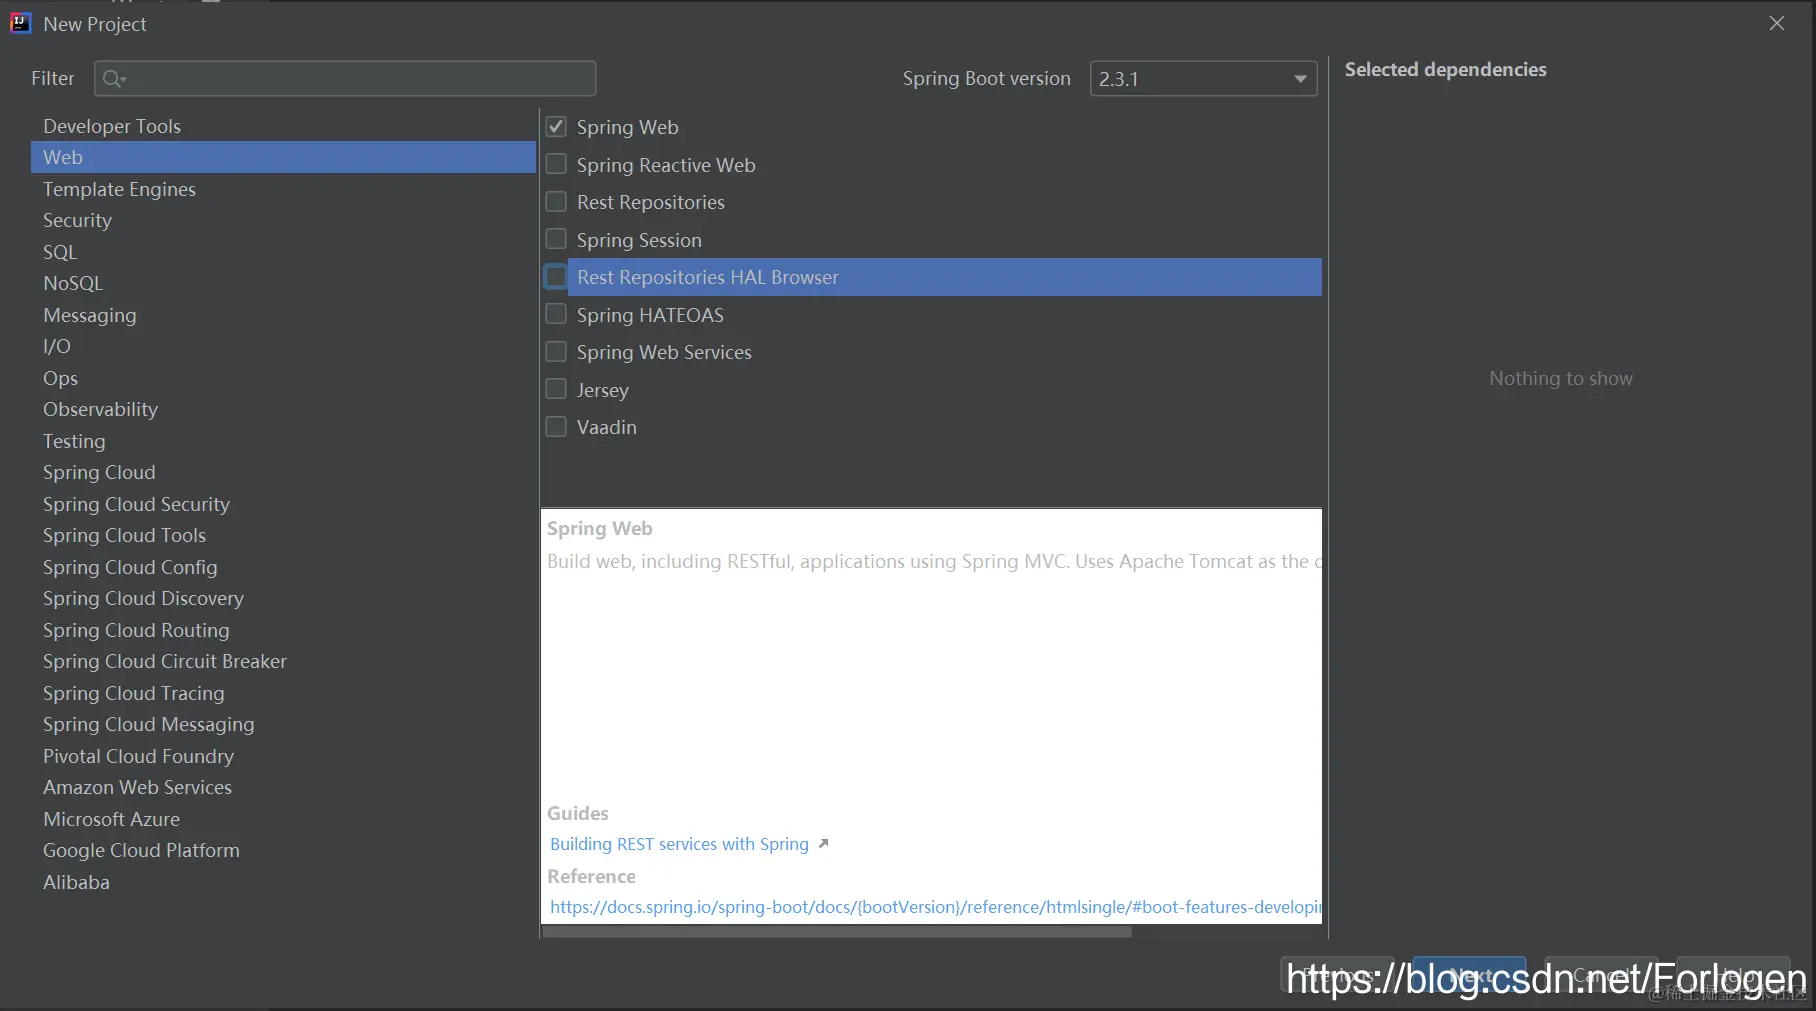The image size is (1816, 1011).
Task: Toggle Spring HATEOAS checkbox
Action: (x=556, y=314)
